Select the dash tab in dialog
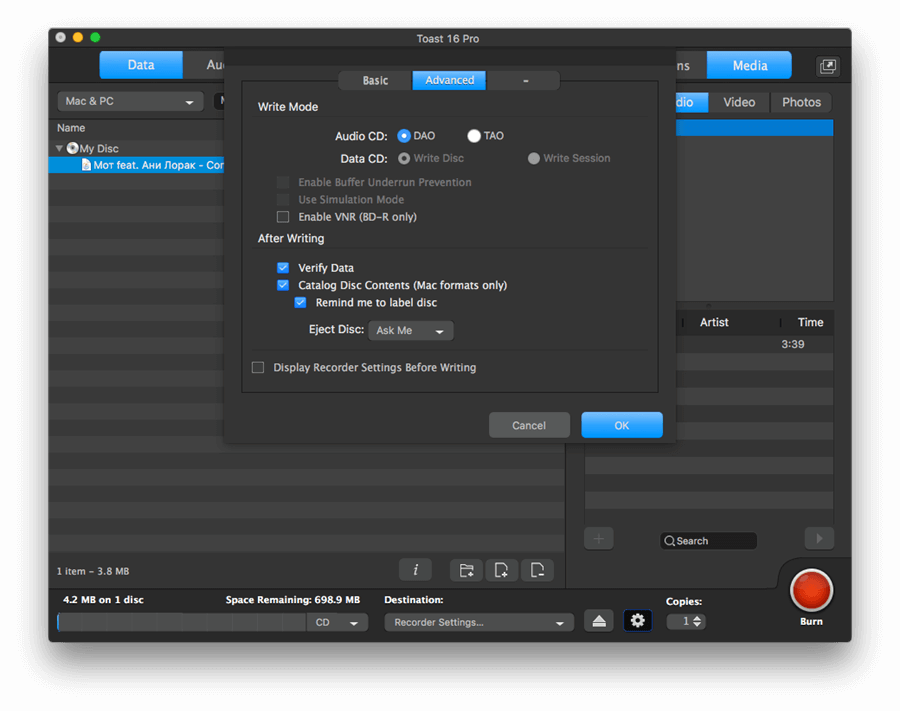The width and height of the screenshot is (900, 711). (x=525, y=80)
